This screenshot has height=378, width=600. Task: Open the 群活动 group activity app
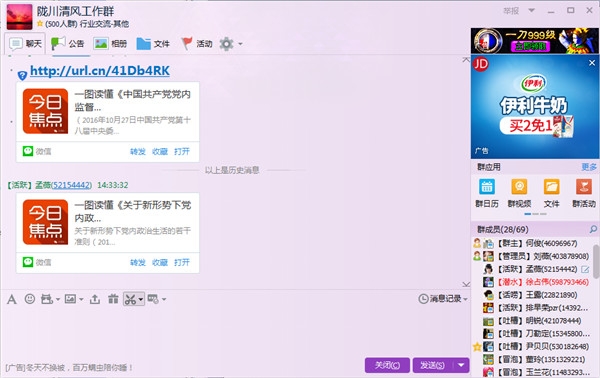tap(584, 193)
